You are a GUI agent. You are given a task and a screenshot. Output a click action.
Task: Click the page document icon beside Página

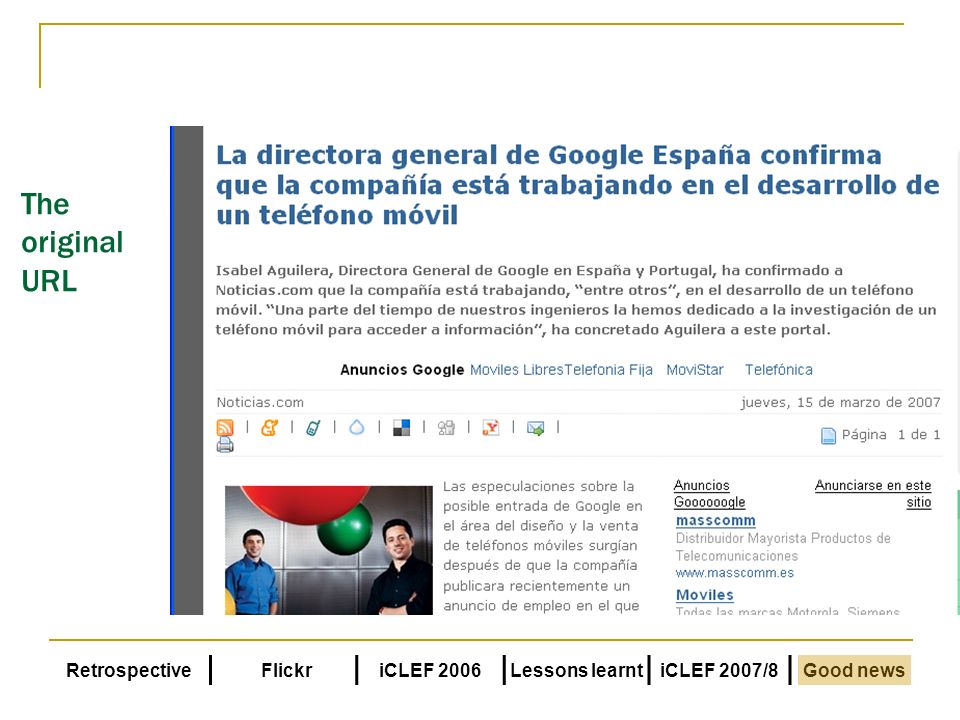coord(828,435)
